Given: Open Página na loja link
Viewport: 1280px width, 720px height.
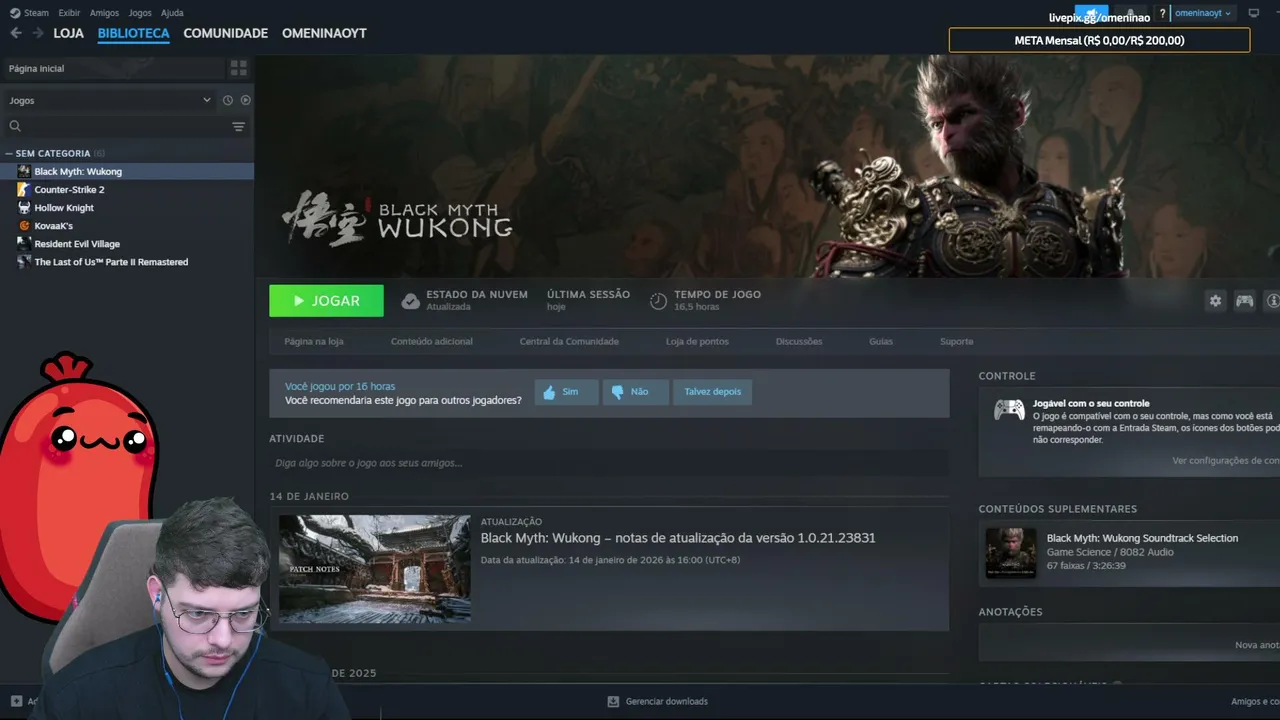Looking at the screenshot, I should 314,341.
